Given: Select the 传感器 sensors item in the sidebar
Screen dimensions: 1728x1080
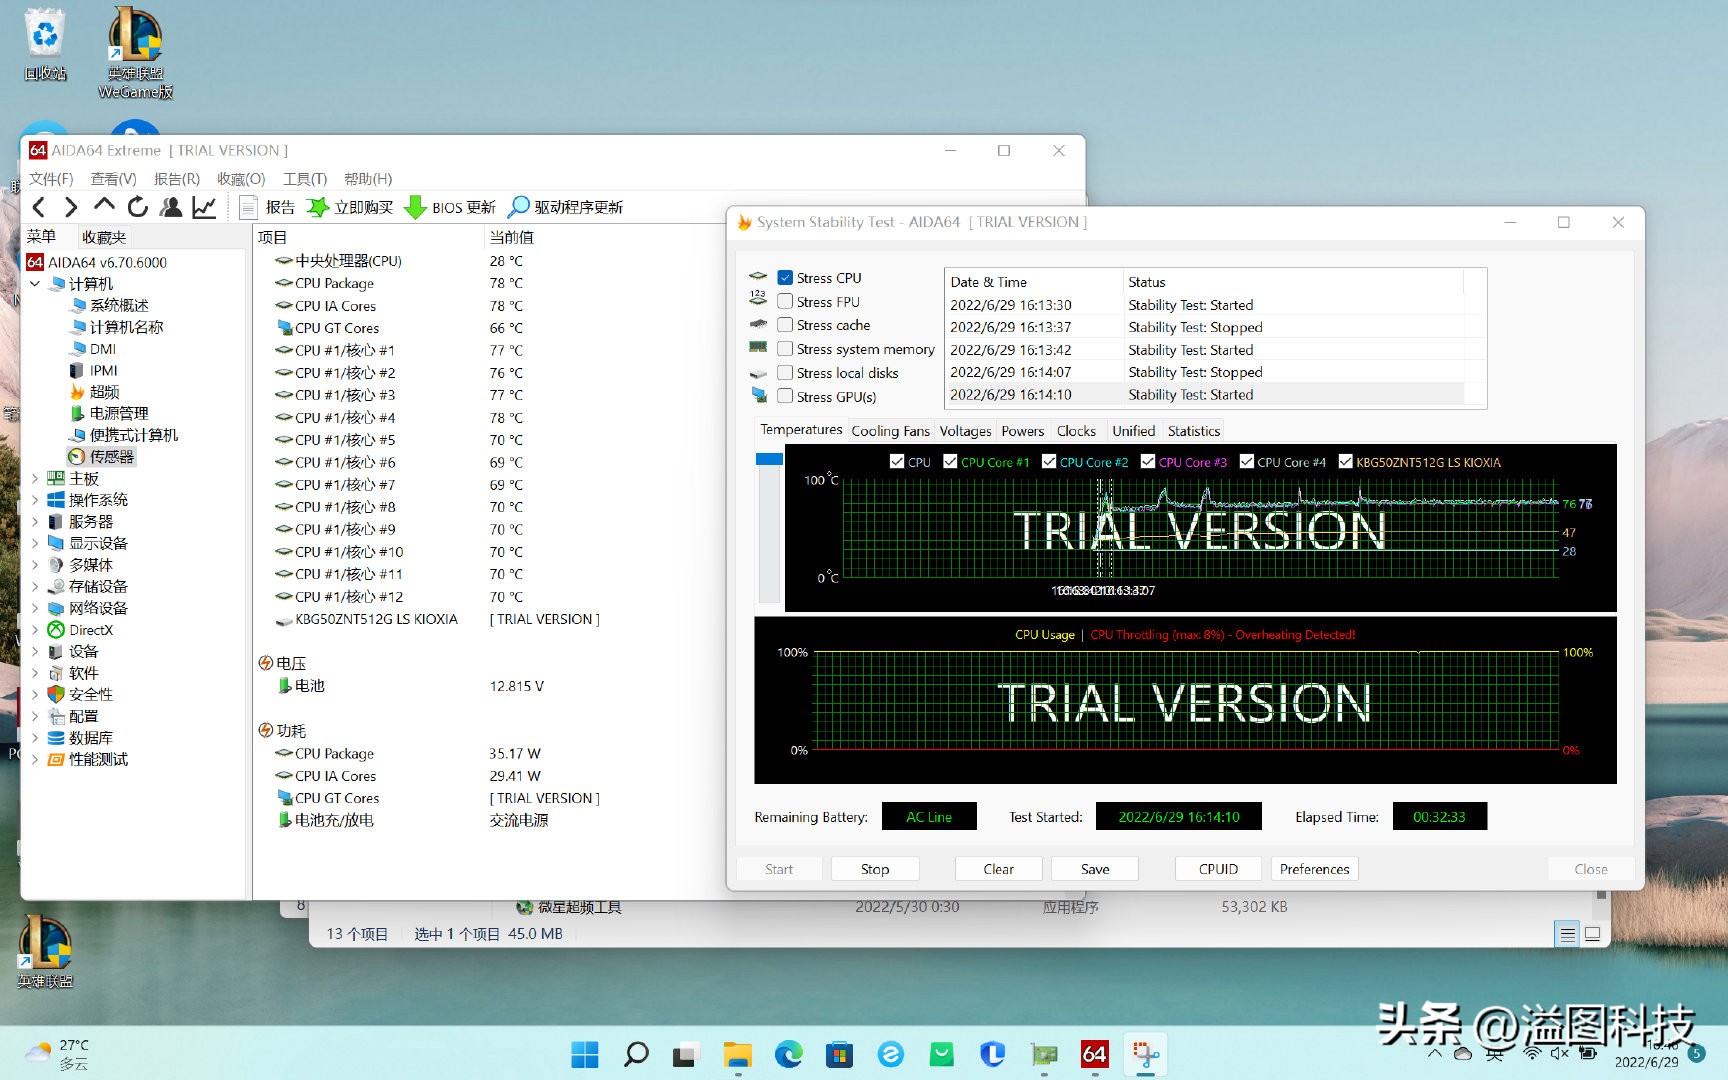Looking at the screenshot, I should 110,456.
